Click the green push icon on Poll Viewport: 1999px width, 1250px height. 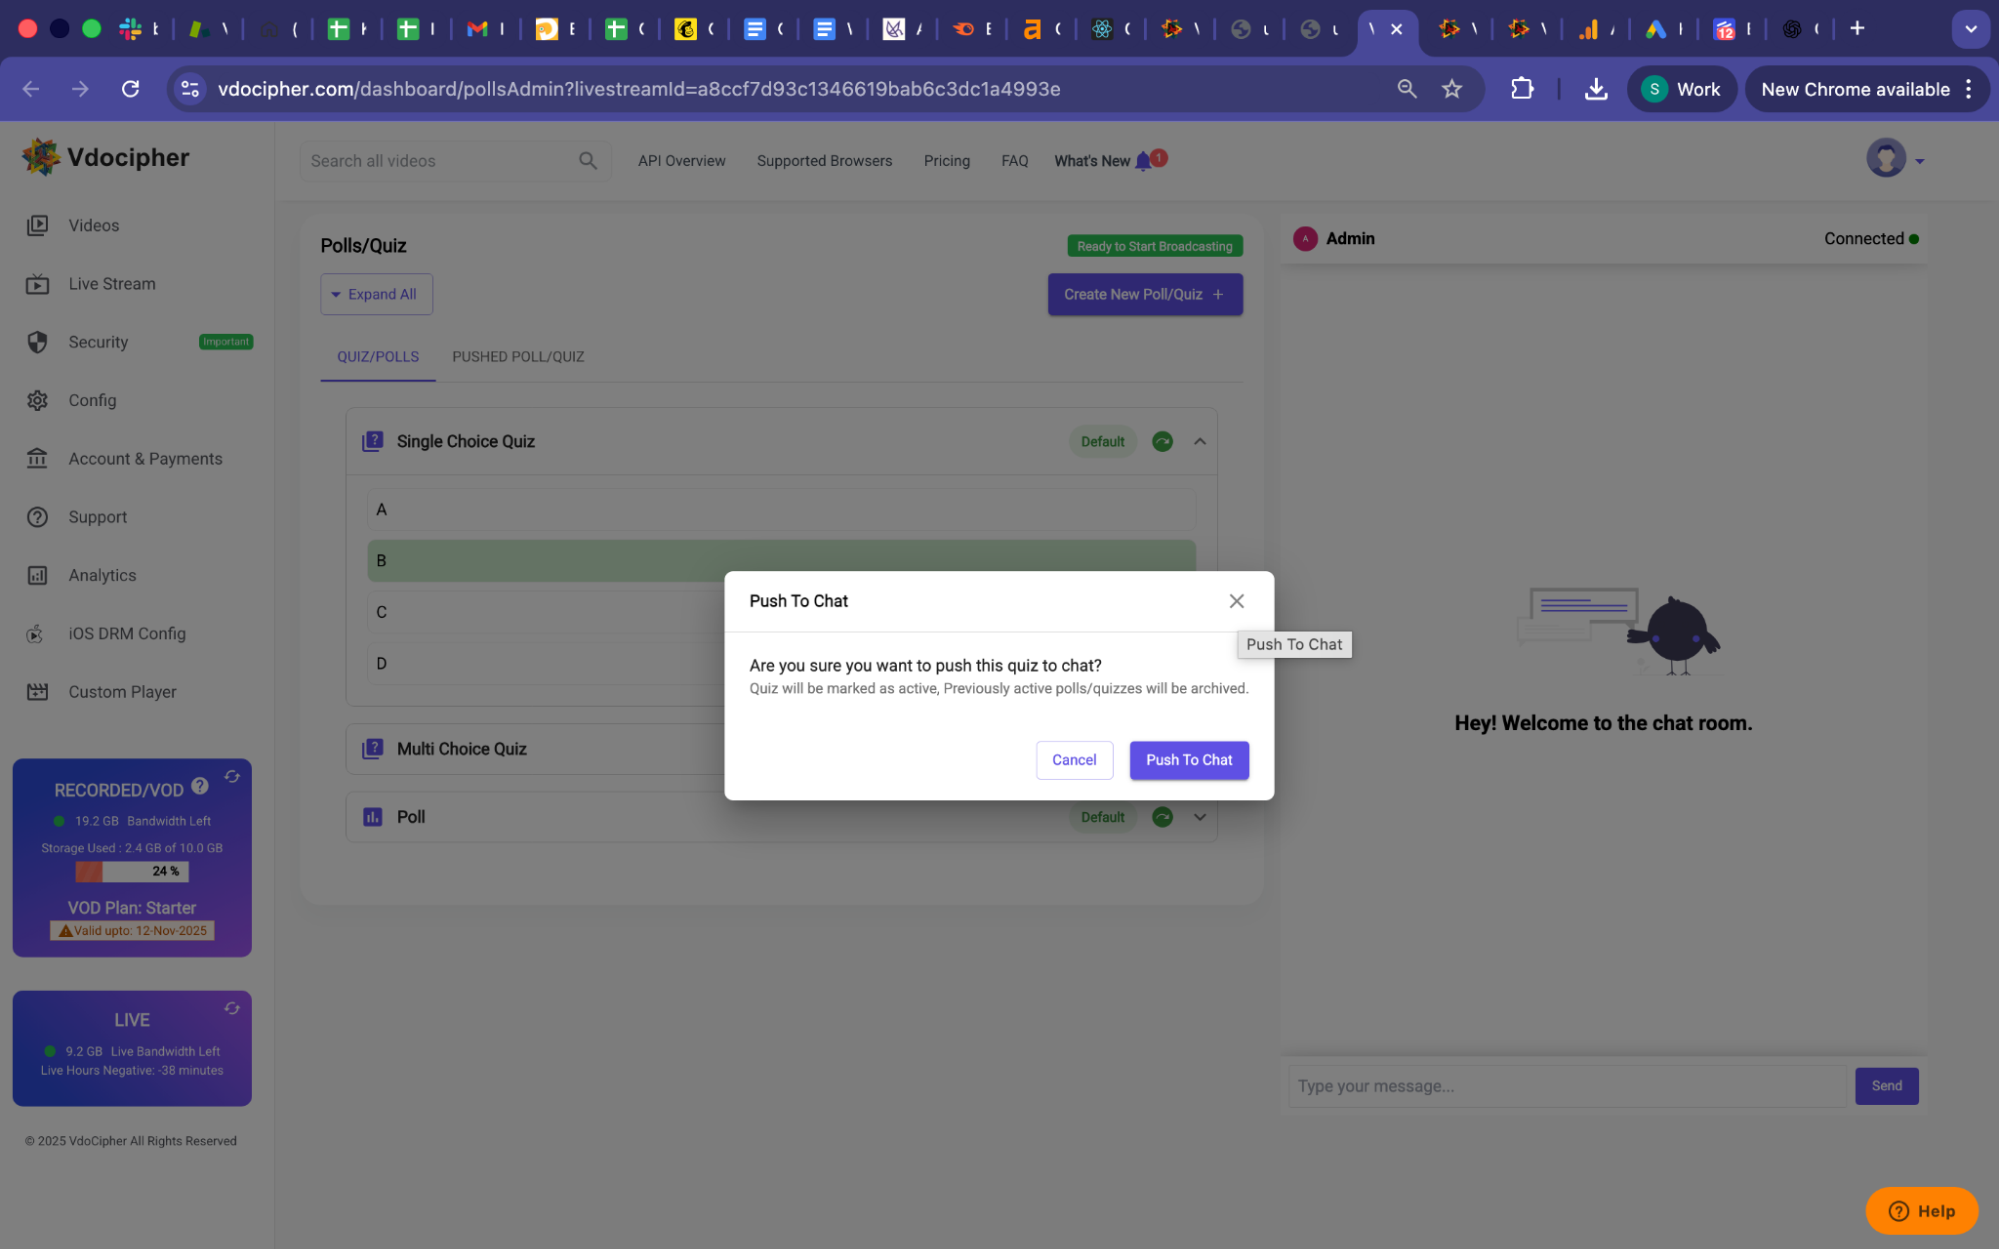tap(1162, 817)
